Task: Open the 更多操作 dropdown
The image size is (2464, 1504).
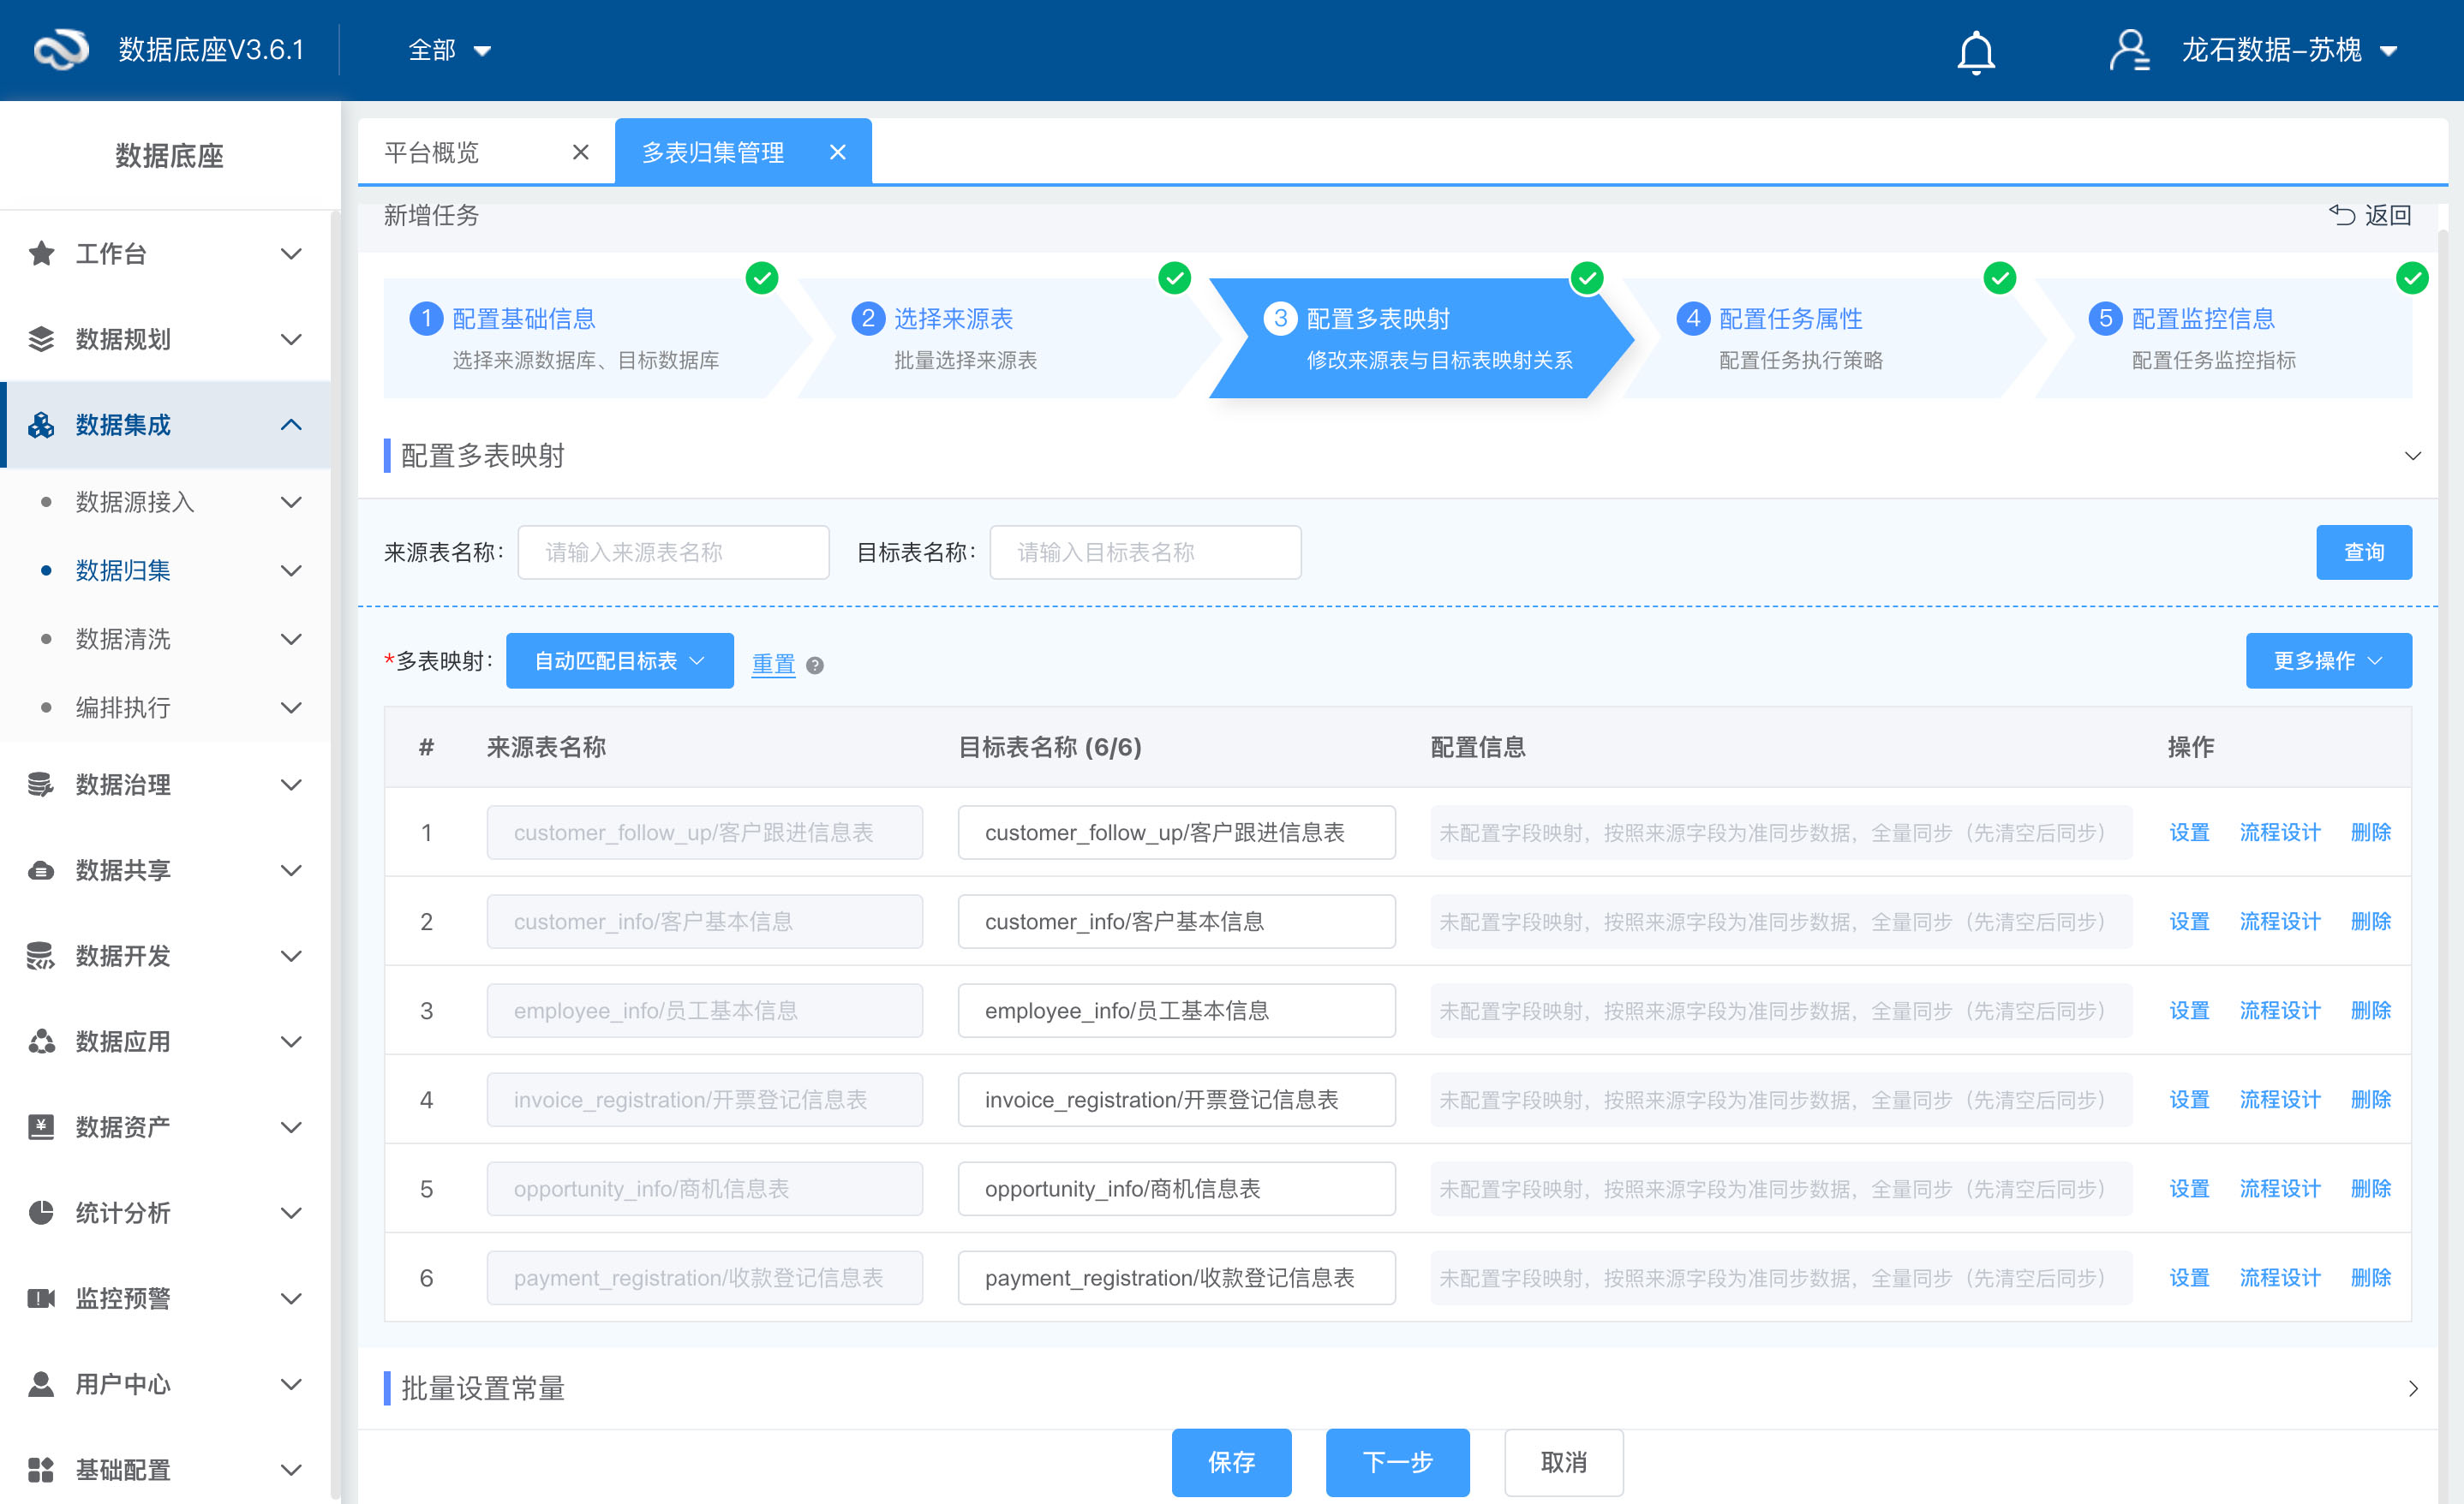Action: click(2327, 661)
